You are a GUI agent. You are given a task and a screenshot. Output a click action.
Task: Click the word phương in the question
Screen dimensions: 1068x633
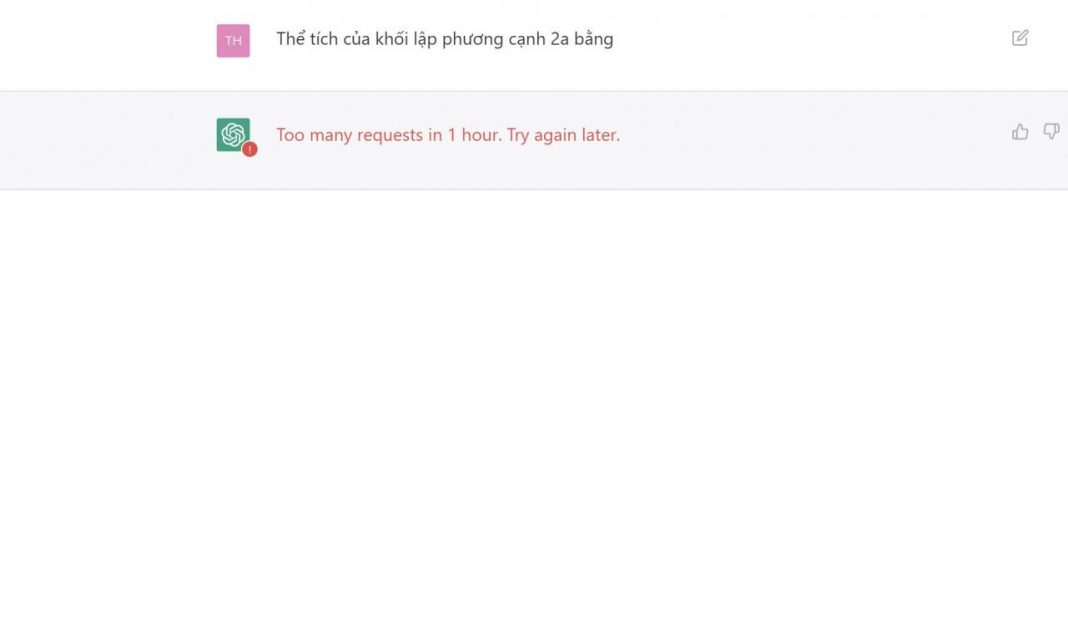[473, 40]
